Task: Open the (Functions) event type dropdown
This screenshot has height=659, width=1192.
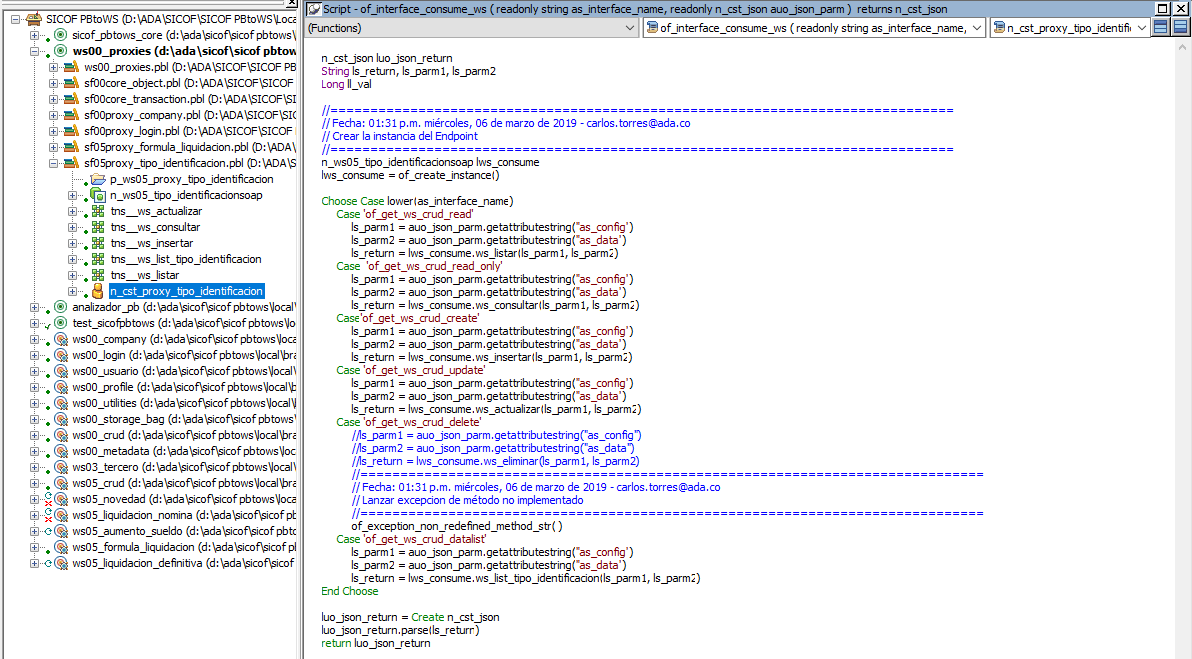Action: click(630, 28)
